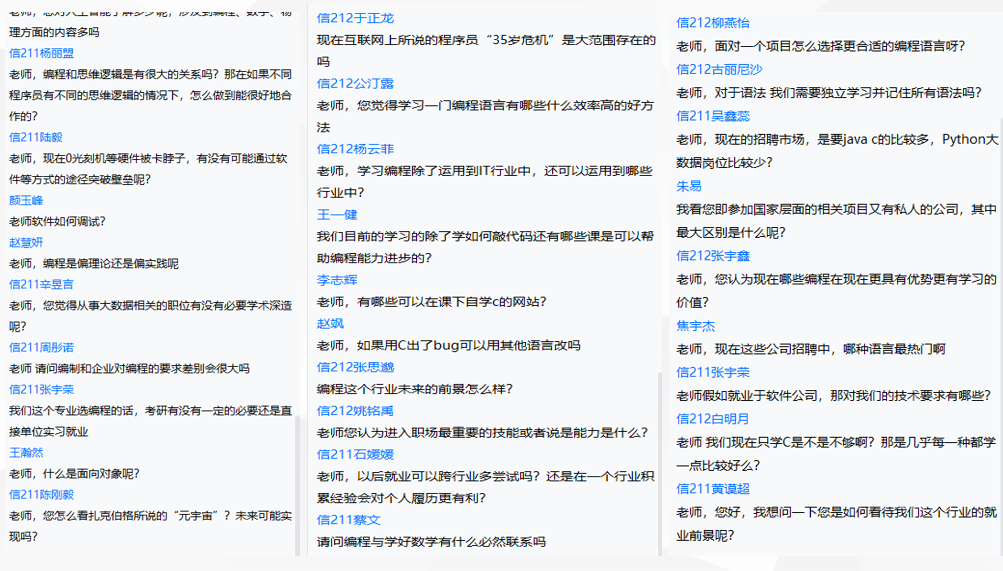Select the username 朱易

click(688, 186)
